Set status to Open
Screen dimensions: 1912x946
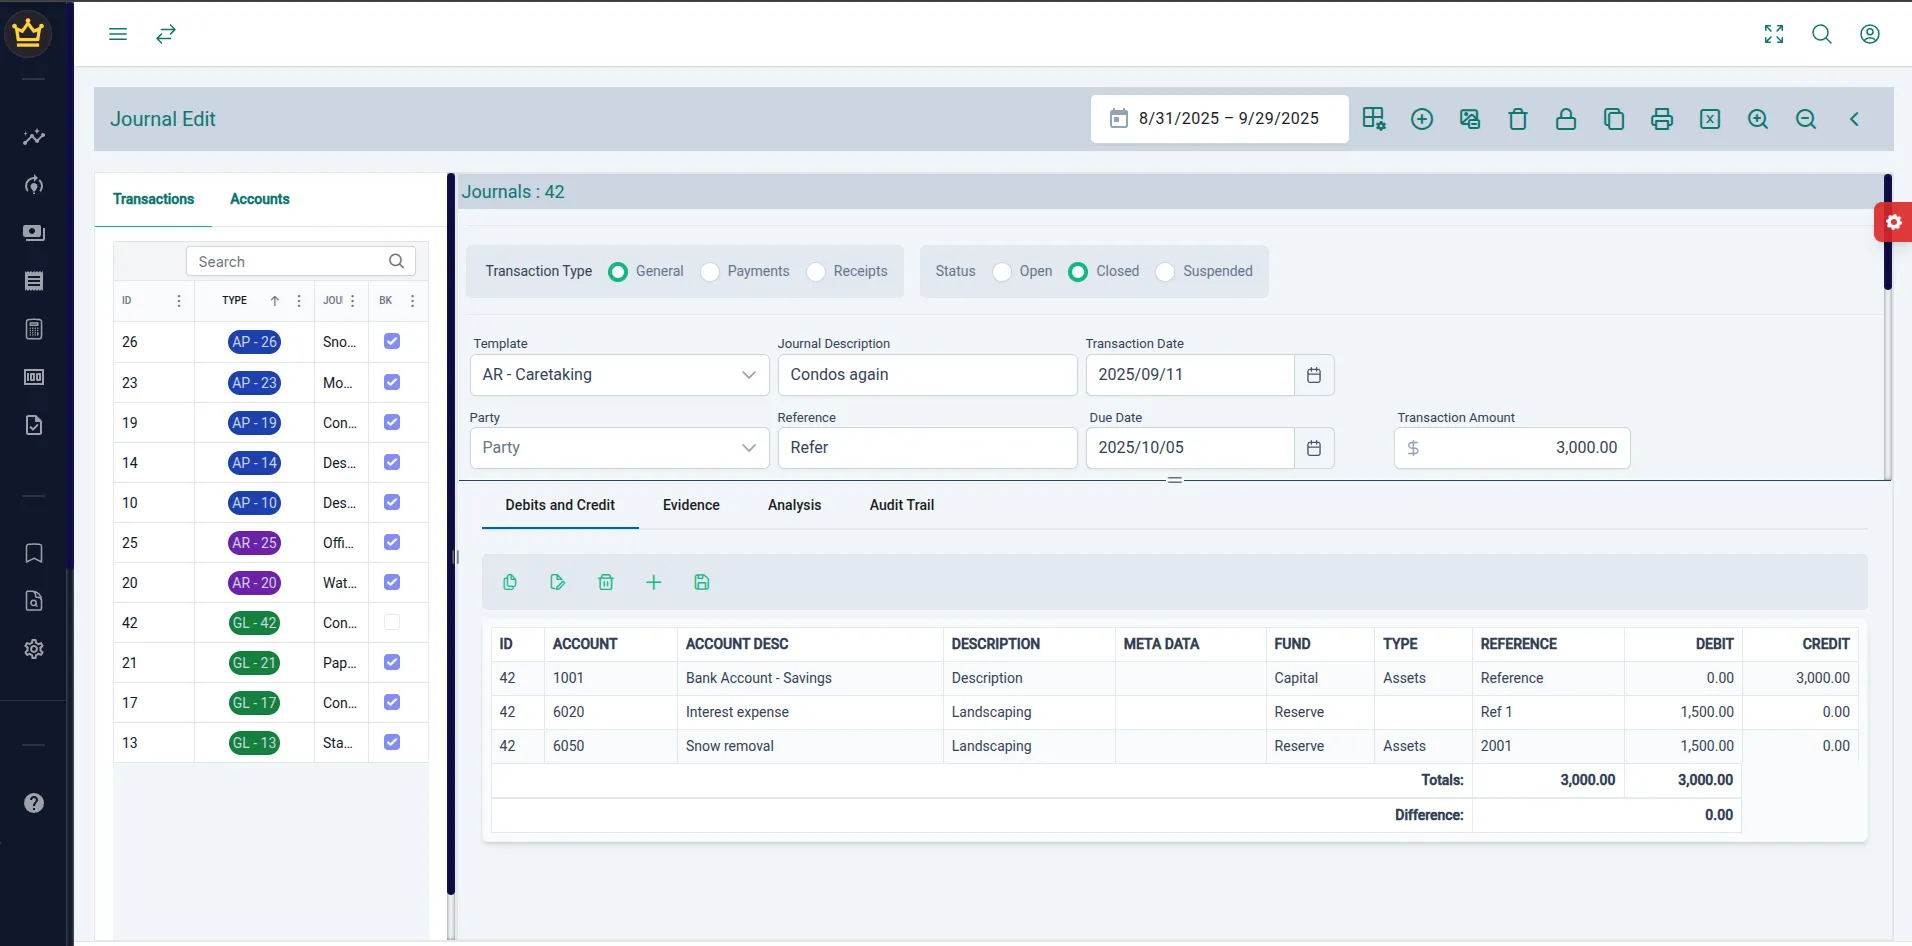coord(1002,272)
